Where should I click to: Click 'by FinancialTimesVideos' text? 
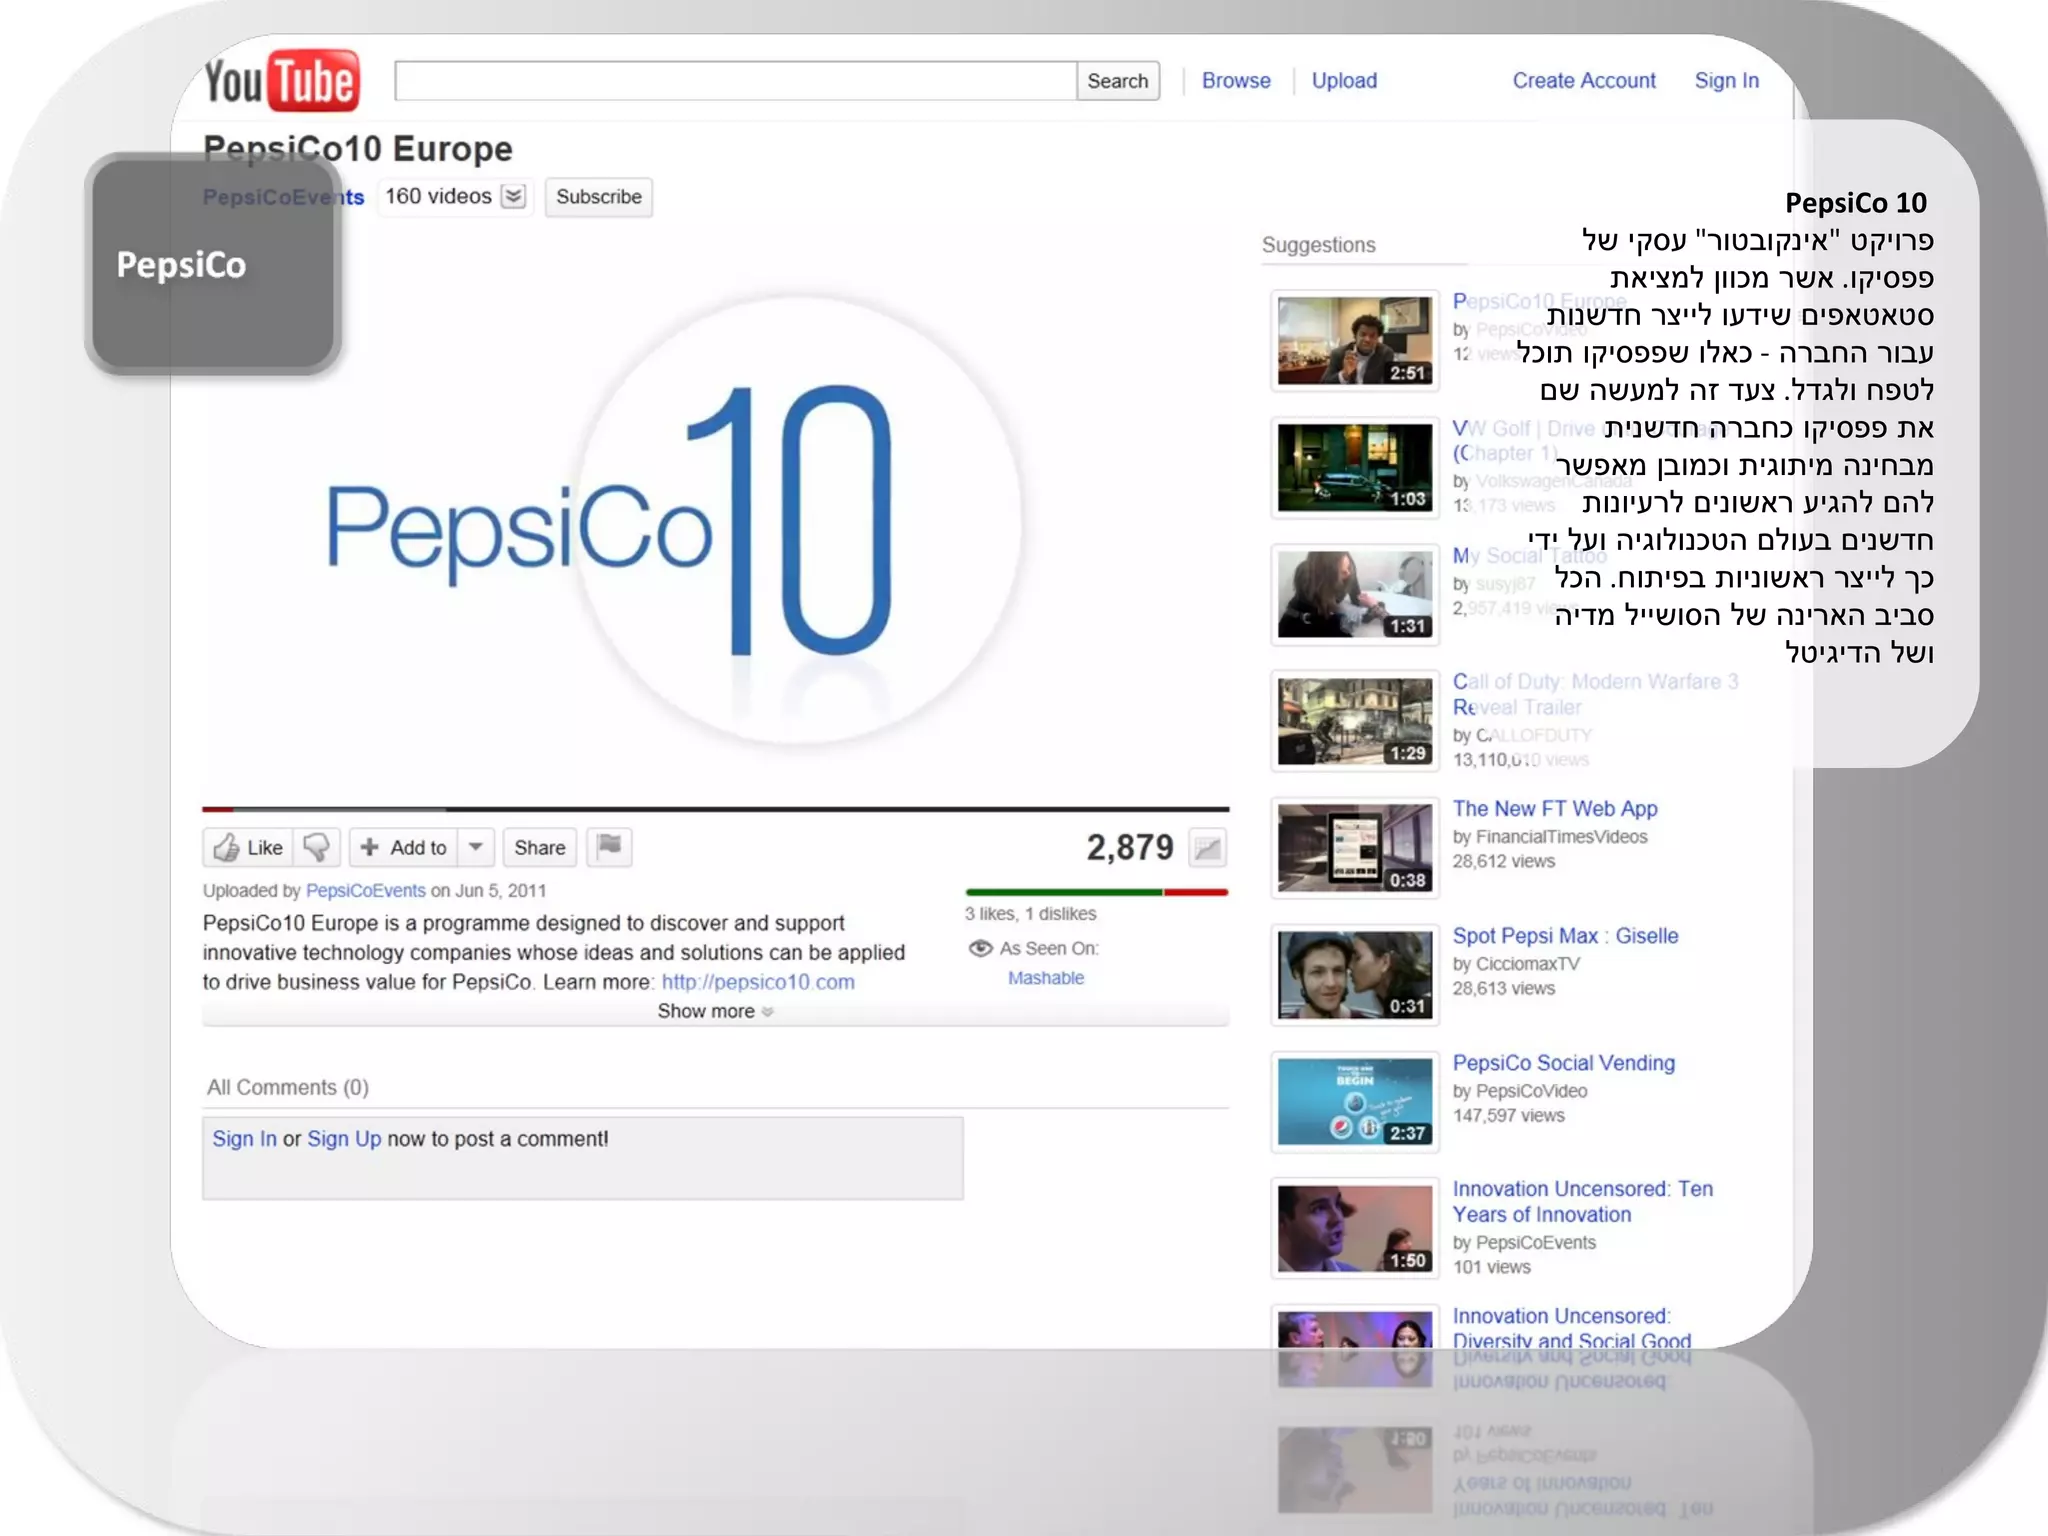pos(1550,836)
